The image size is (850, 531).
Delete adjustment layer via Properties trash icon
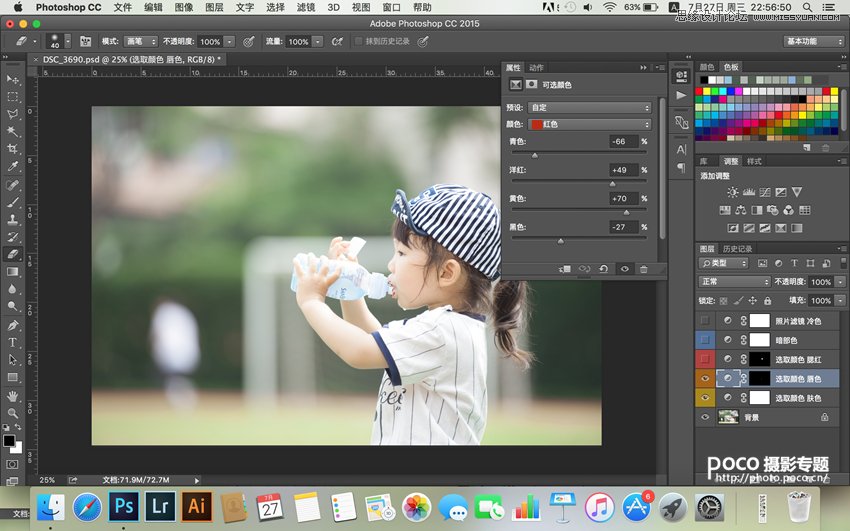tap(643, 269)
